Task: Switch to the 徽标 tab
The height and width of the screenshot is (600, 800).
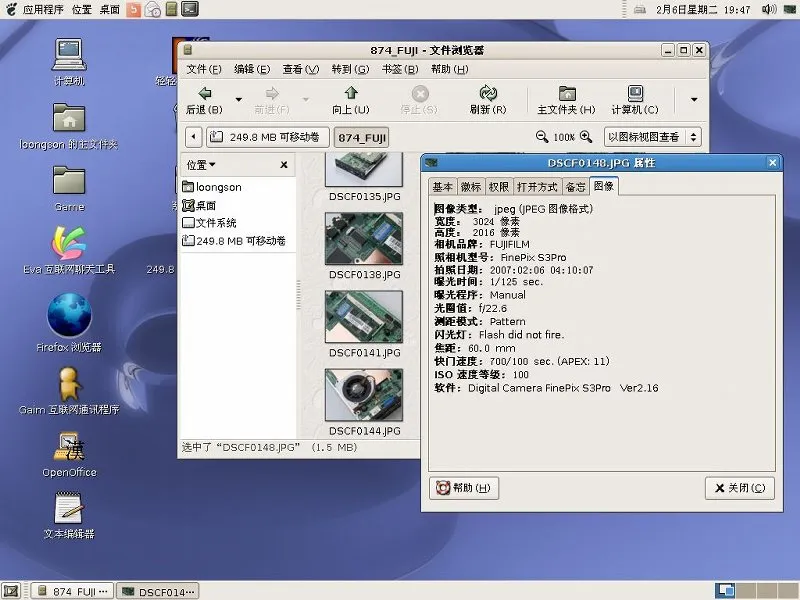Action: tap(470, 187)
